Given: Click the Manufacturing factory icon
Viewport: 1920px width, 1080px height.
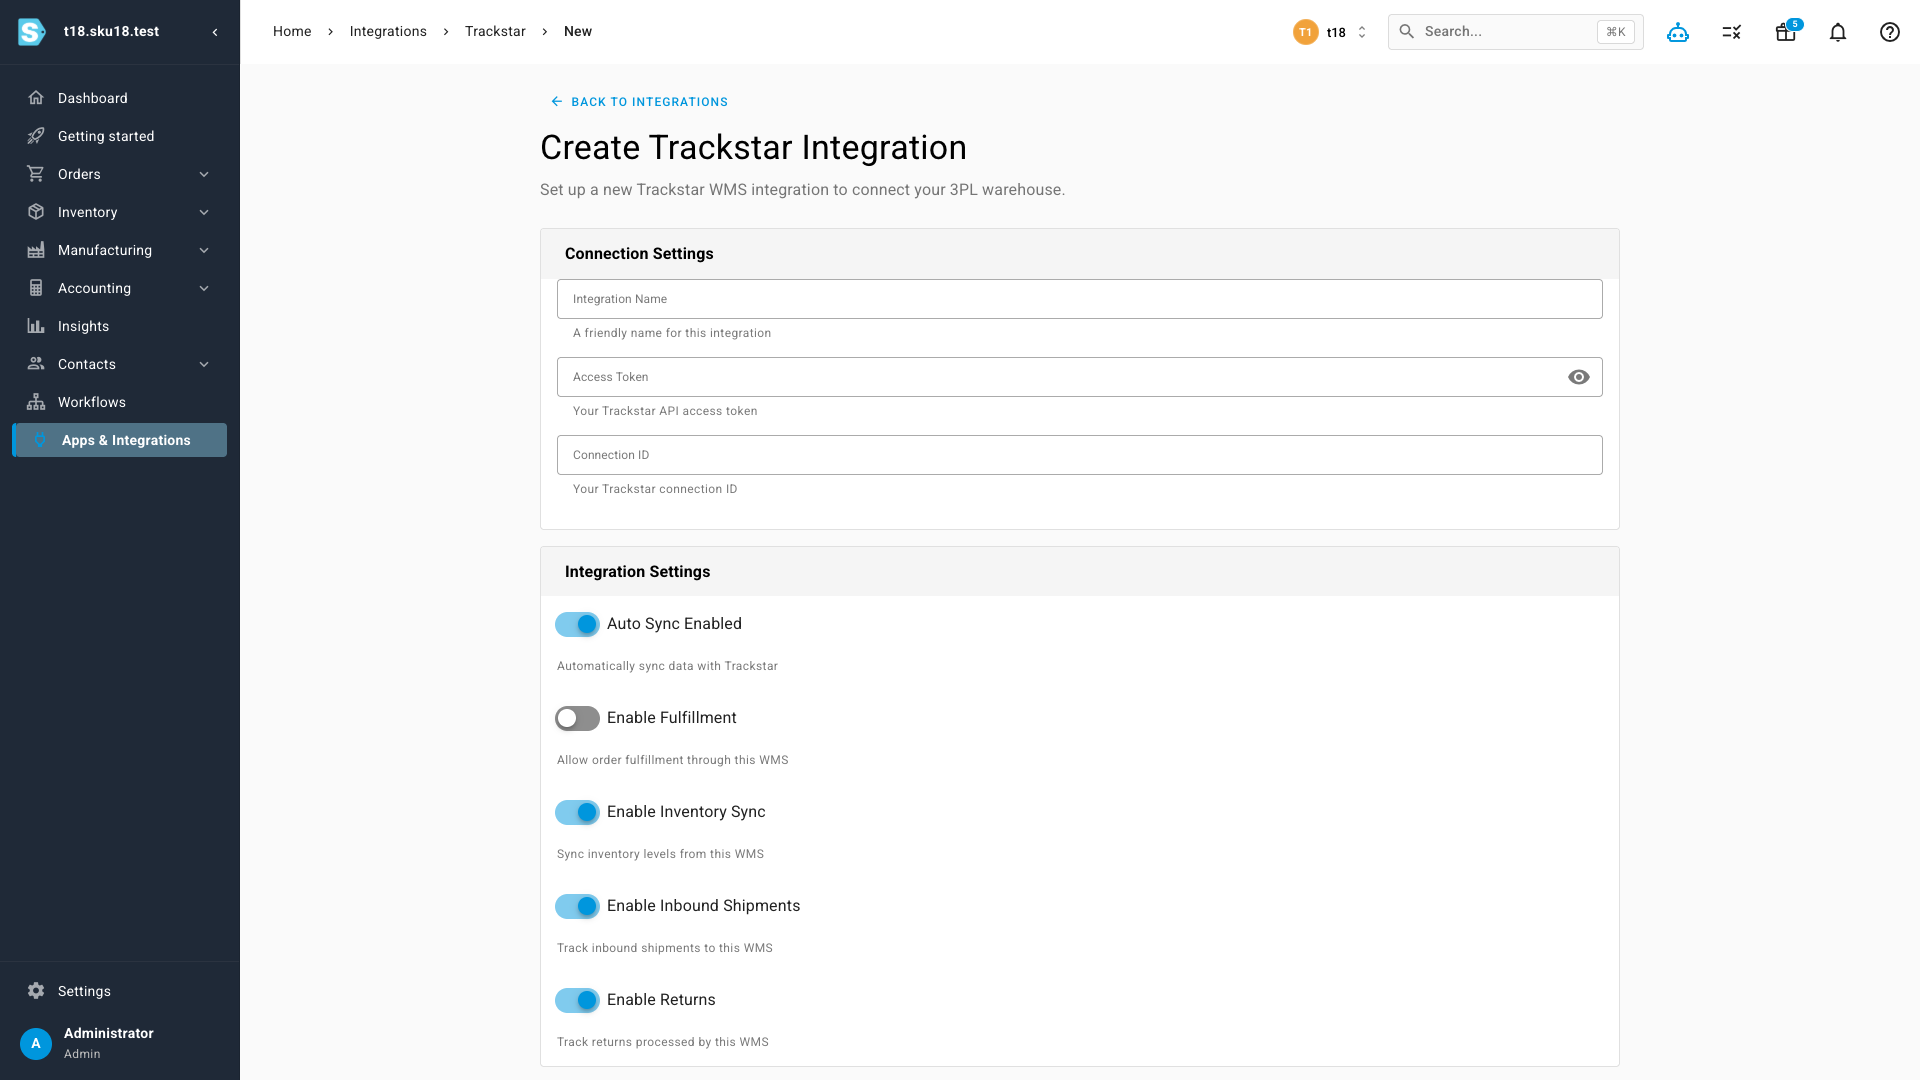Looking at the screenshot, I should (36, 250).
